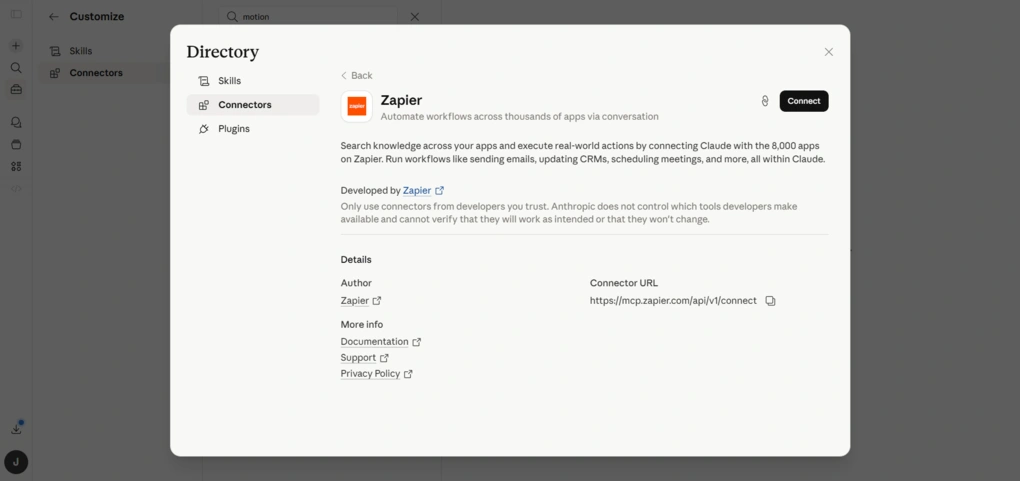Click the 'Zapier' connector title heading
This screenshot has width=1020, height=481.
401,100
